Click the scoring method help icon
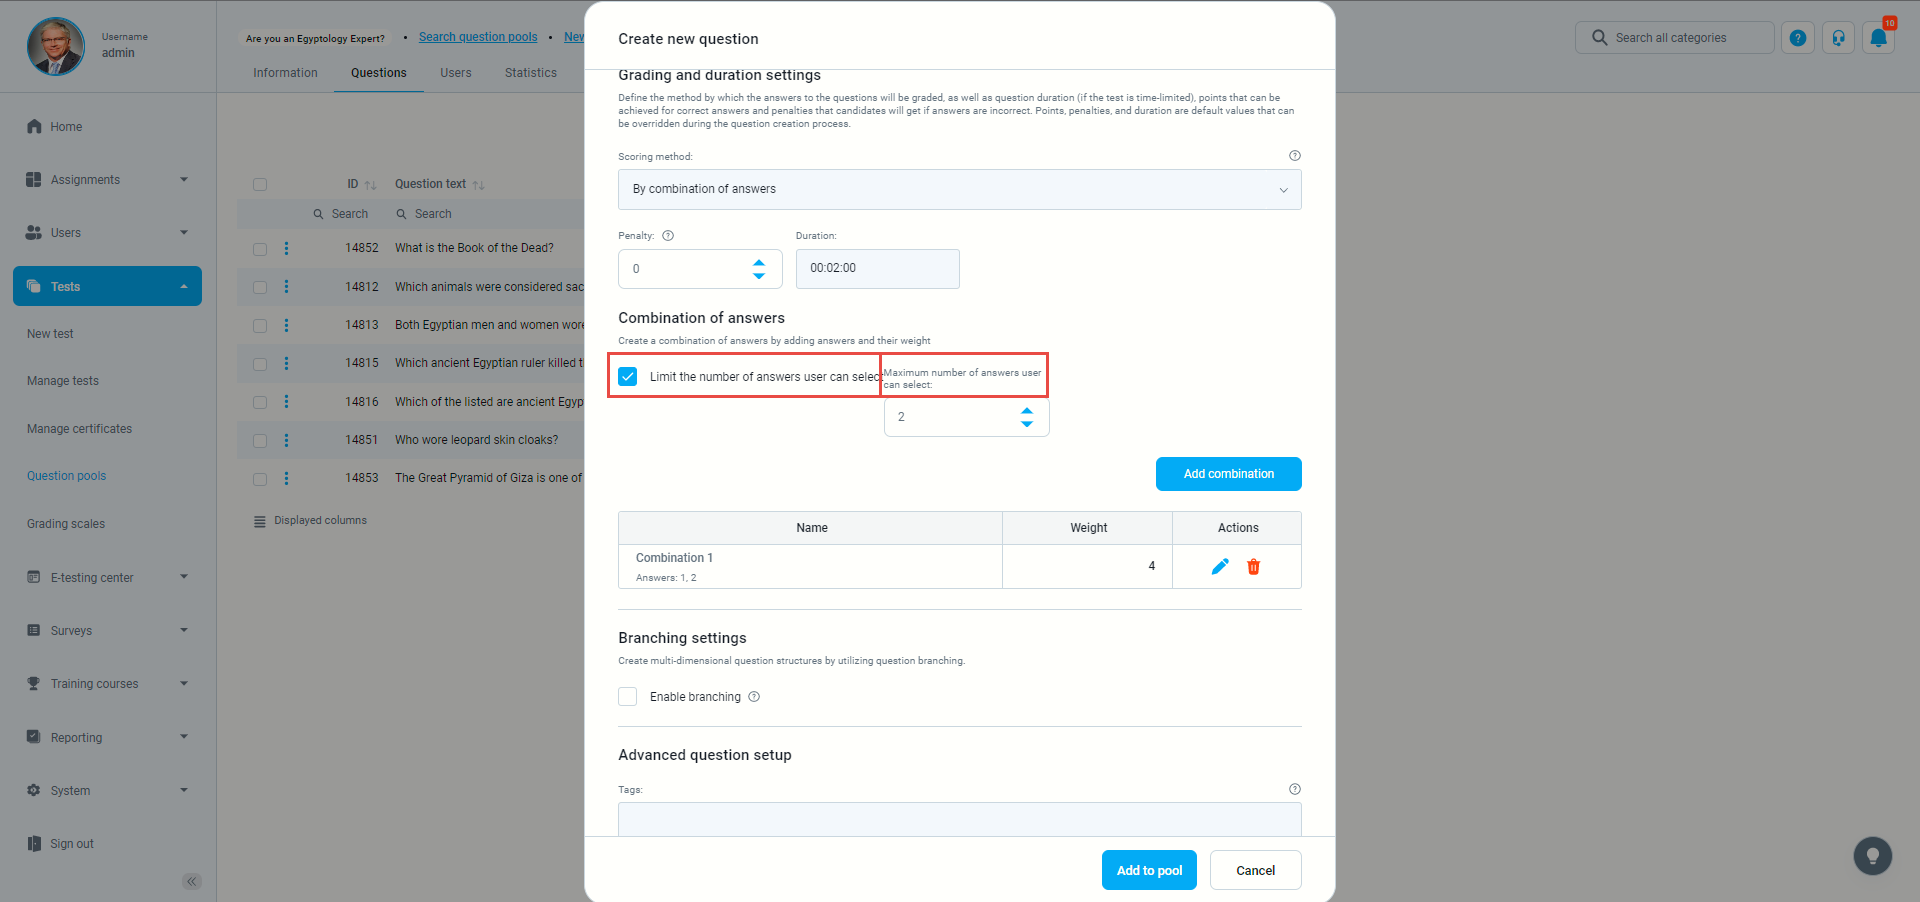The image size is (1920, 902). click(1295, 156)
